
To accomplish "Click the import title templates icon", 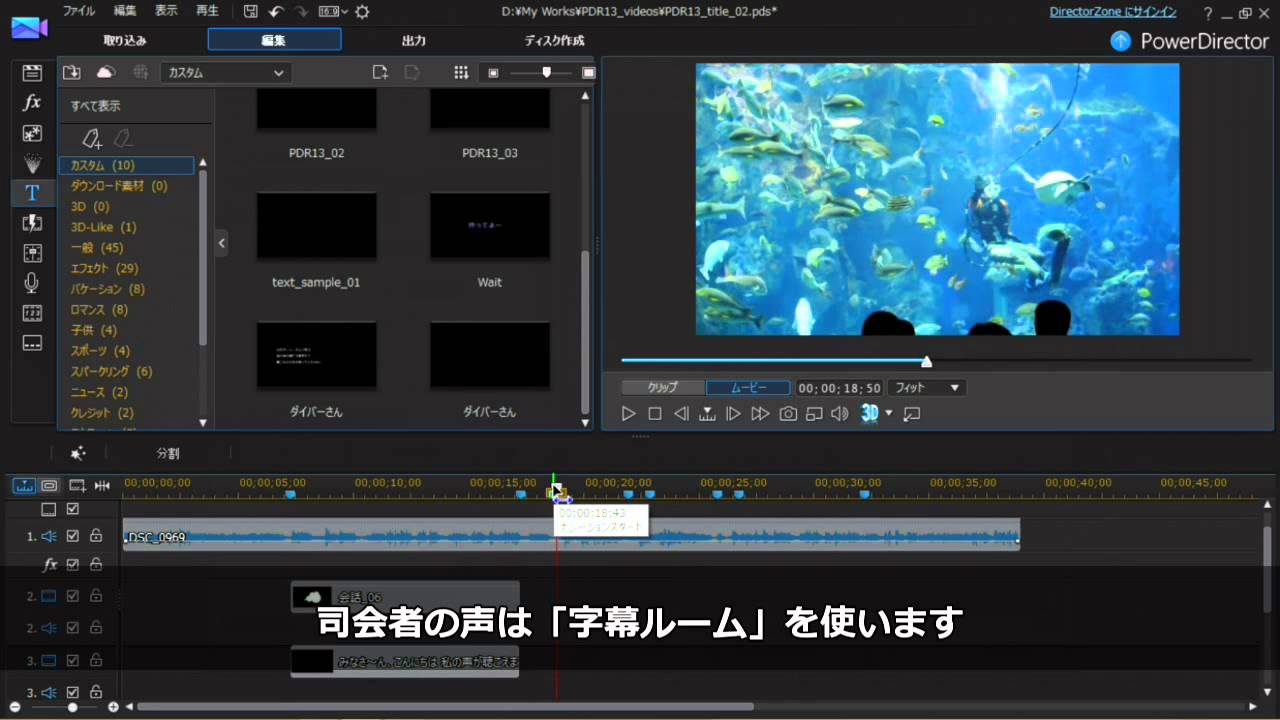I will point(72,72).
